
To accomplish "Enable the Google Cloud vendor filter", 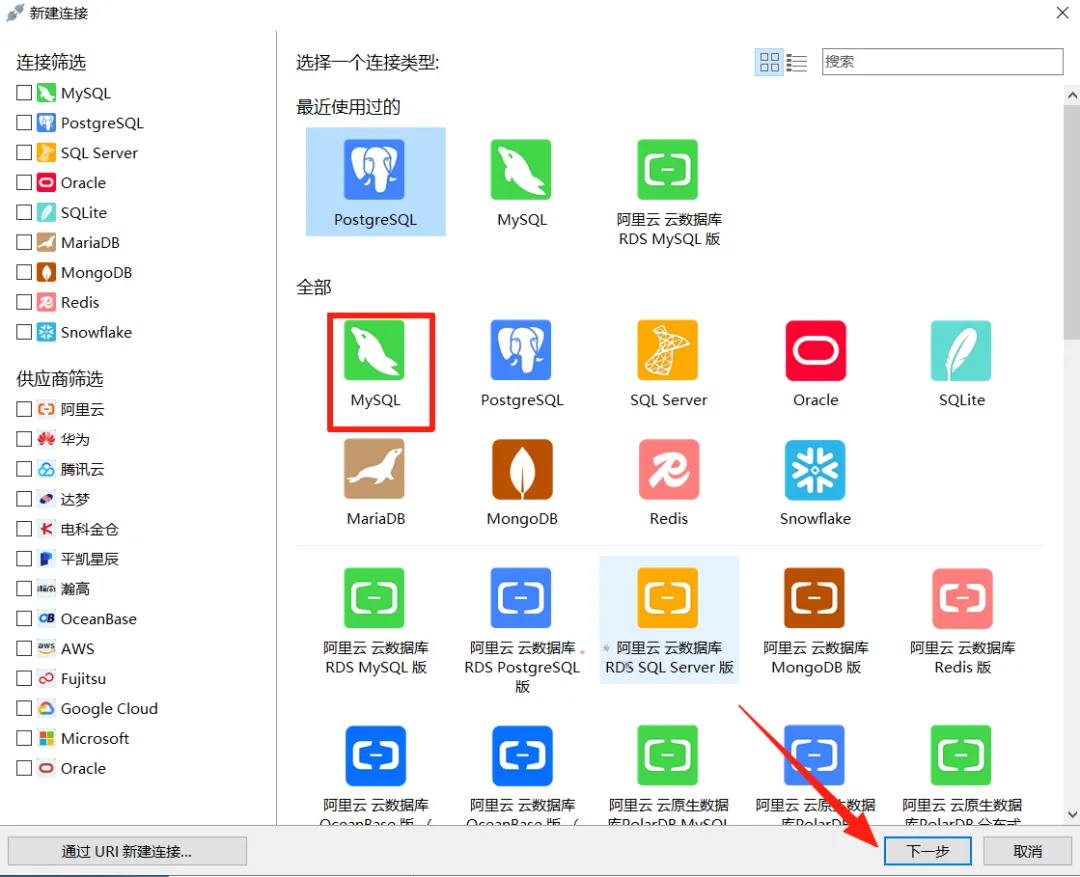I will tap(24, 708).
